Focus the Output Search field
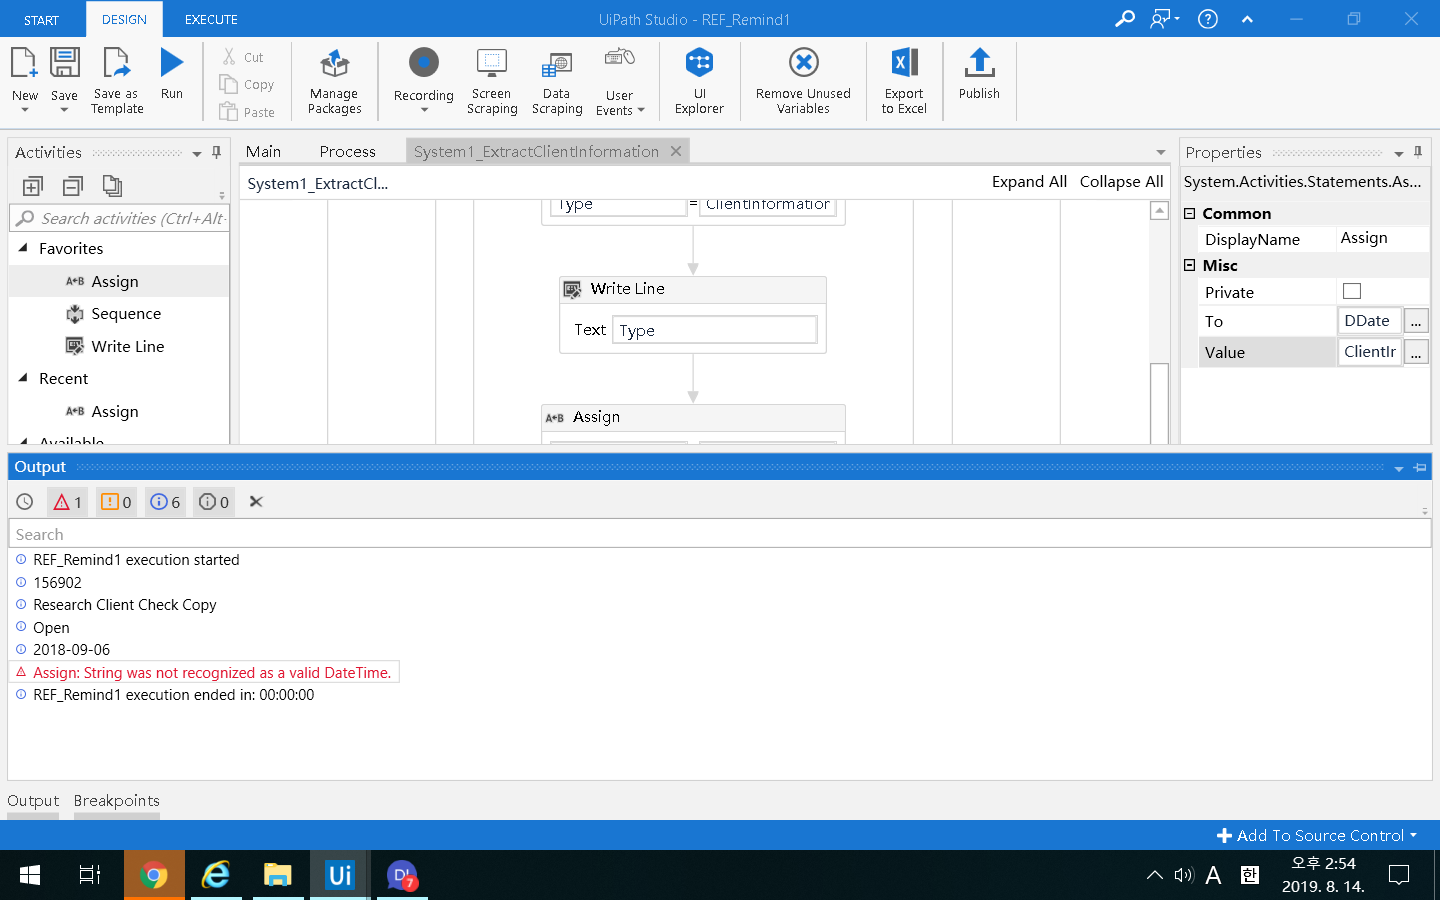This screenshot has width=1440, height=900. coord(720,534)
